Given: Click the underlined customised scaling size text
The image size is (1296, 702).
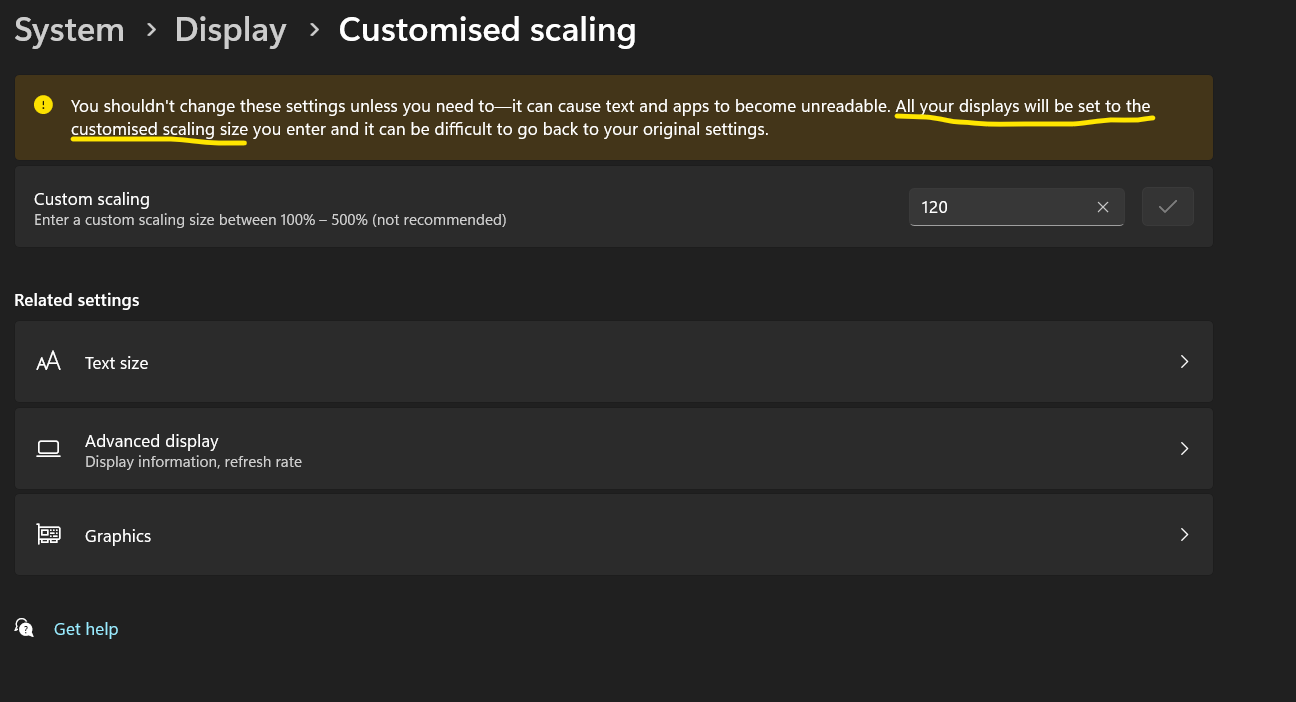Looking at the screenshot, I should pos(158,128).
